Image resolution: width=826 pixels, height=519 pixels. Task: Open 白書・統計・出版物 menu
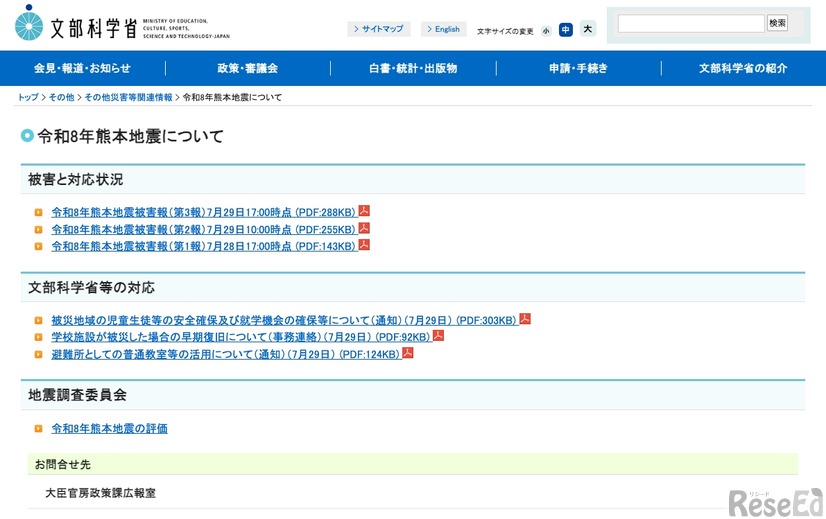coord(413,68)
